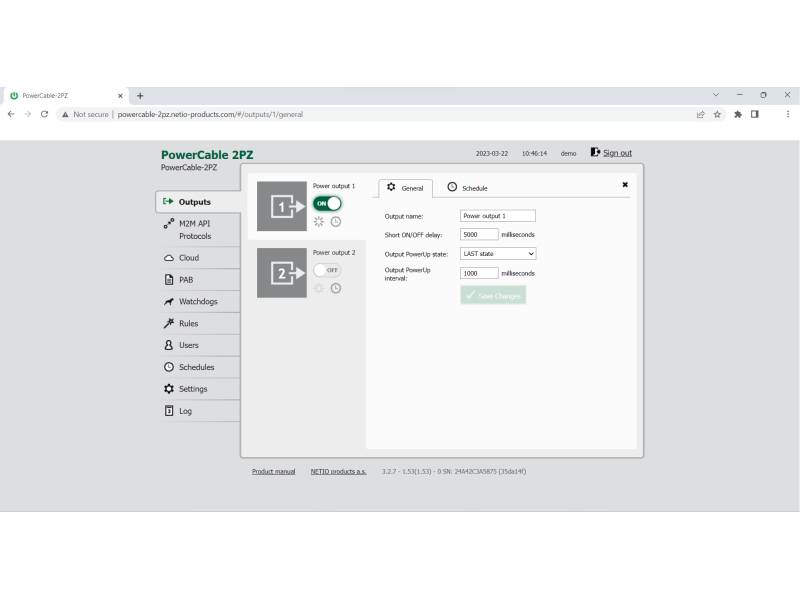The height and width of the screenshot is (600, 800).
Task: Click the date 2023-03-22 text
Action: (492, 153)
